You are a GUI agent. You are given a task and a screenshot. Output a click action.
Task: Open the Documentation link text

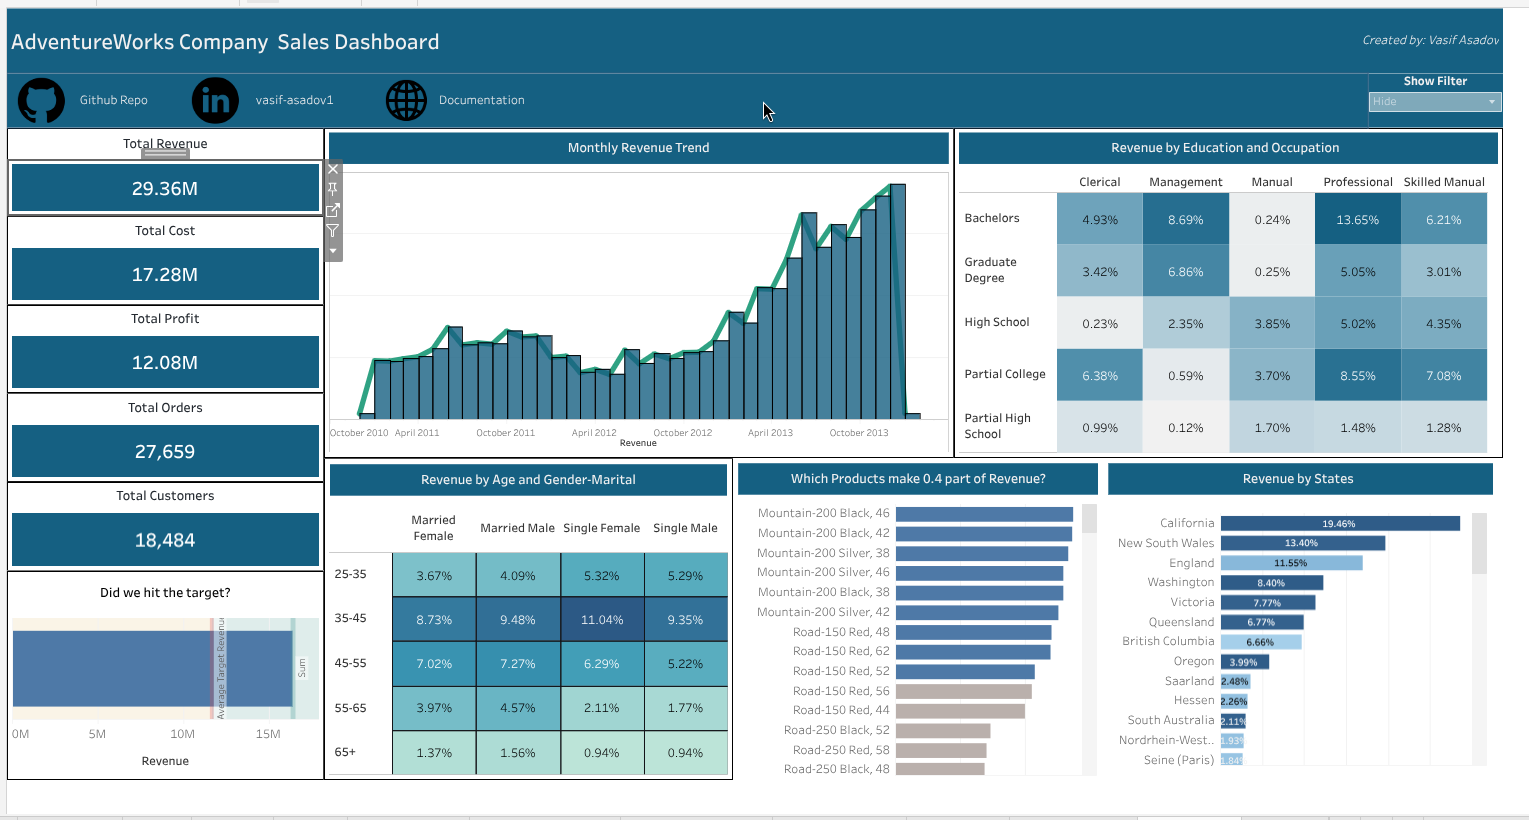click(x=482, y=100)
